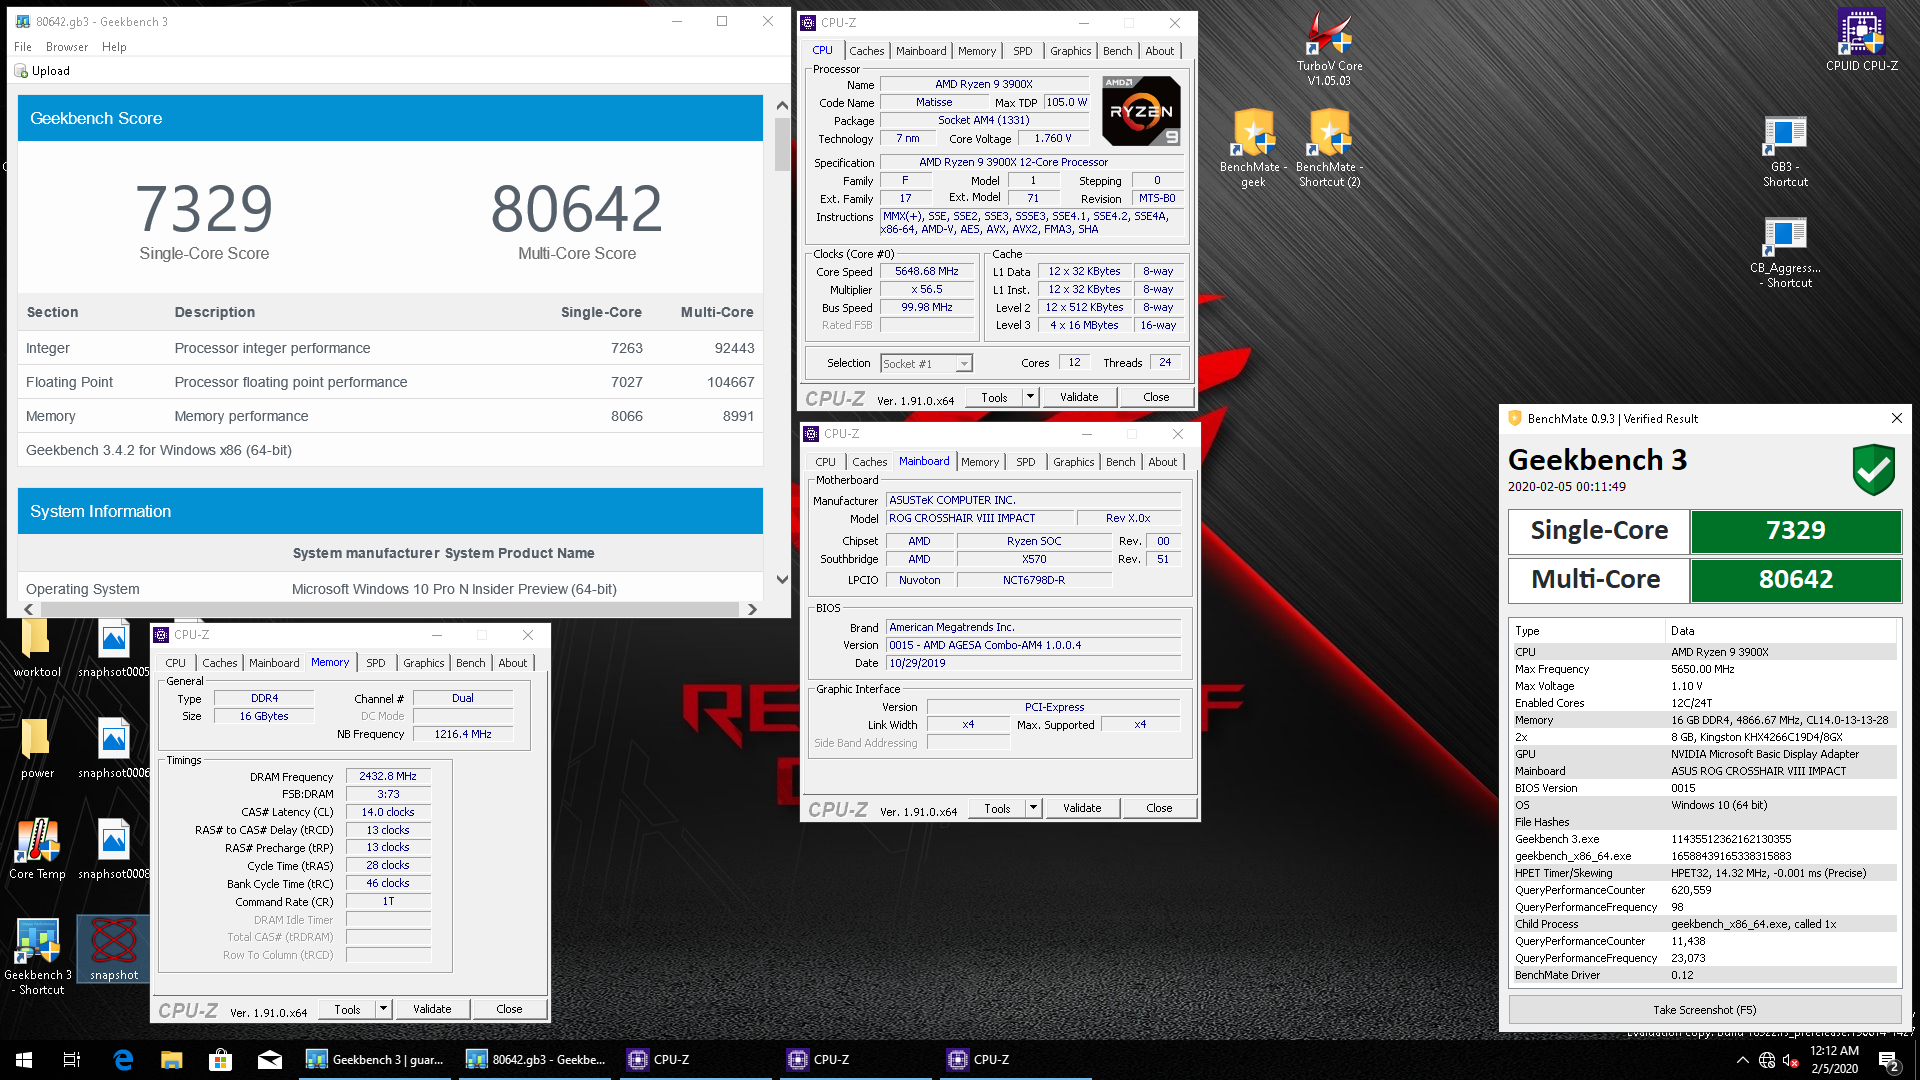Open the CB_Aggress Shortcut desktop icon
The image size is (1920, 1080).
pos(1785,252)
